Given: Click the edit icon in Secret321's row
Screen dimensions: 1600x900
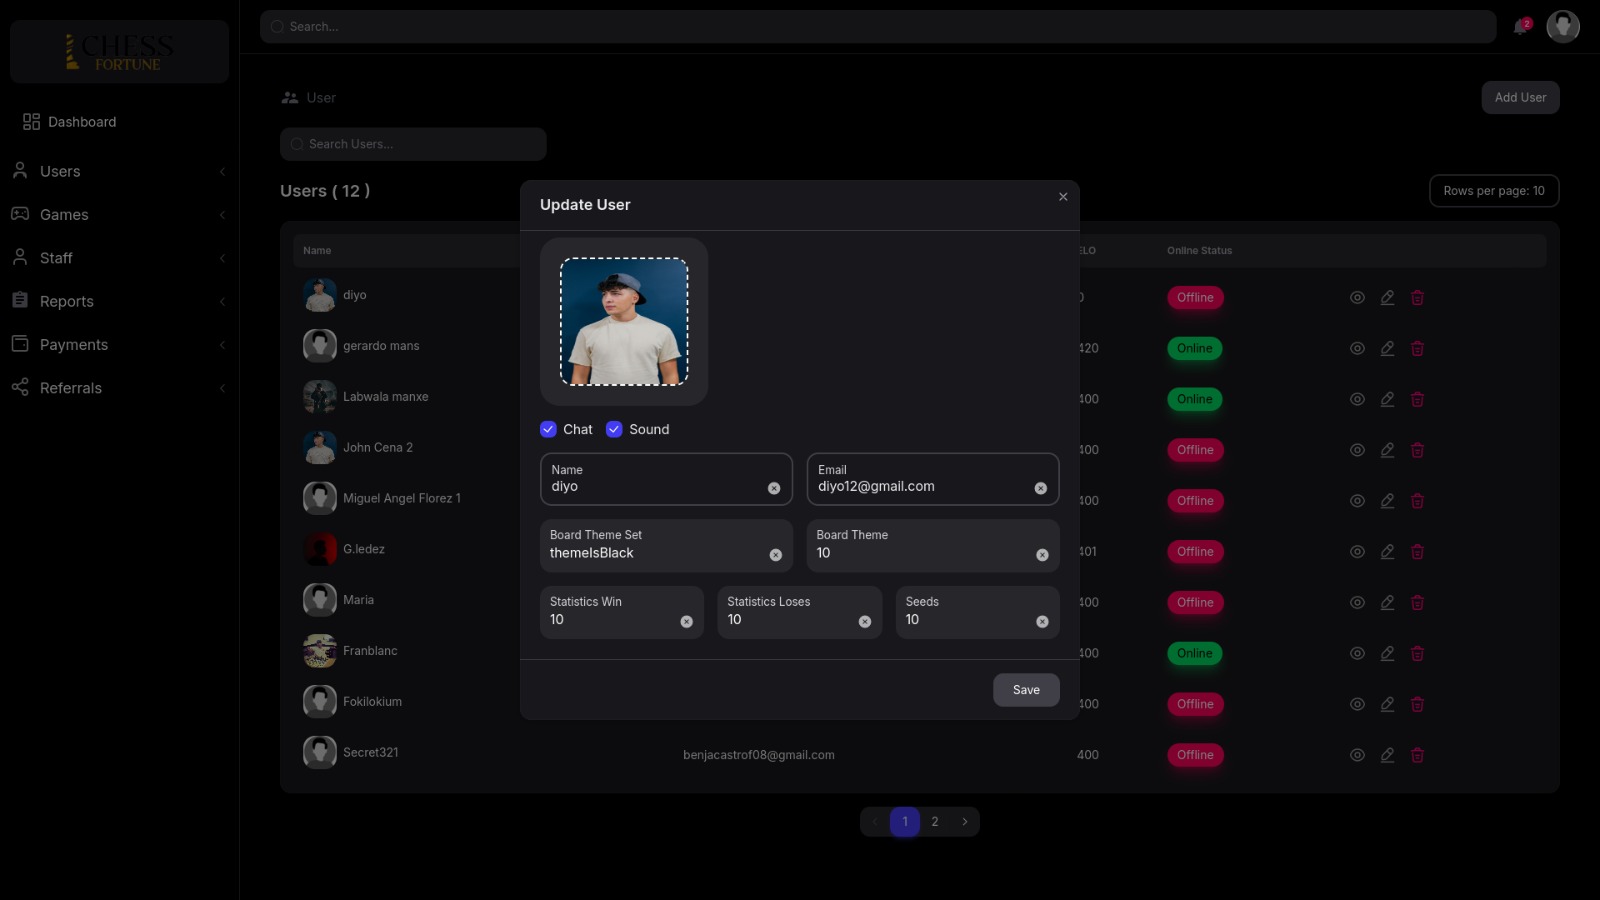Looking at the screenshot, I should (1387, 755).
